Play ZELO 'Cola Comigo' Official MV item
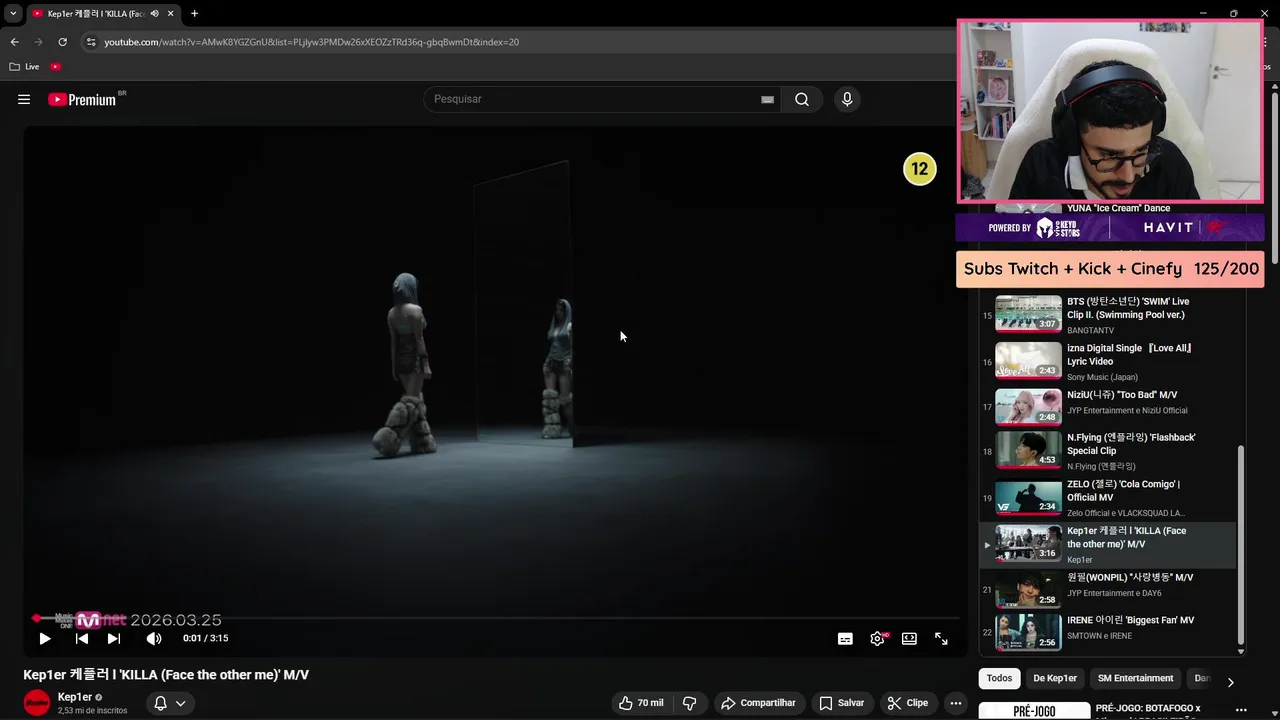Screen dimensions: 1280x720 pos(1107,497)
